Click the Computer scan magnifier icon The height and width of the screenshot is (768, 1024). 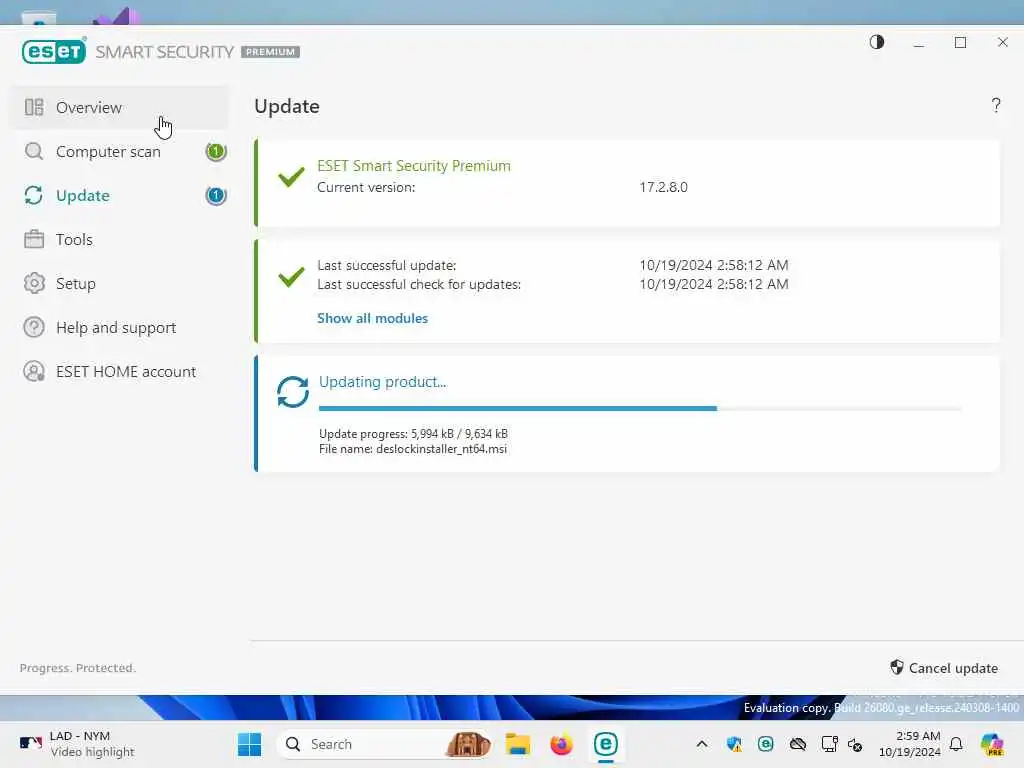click(34, 152)
